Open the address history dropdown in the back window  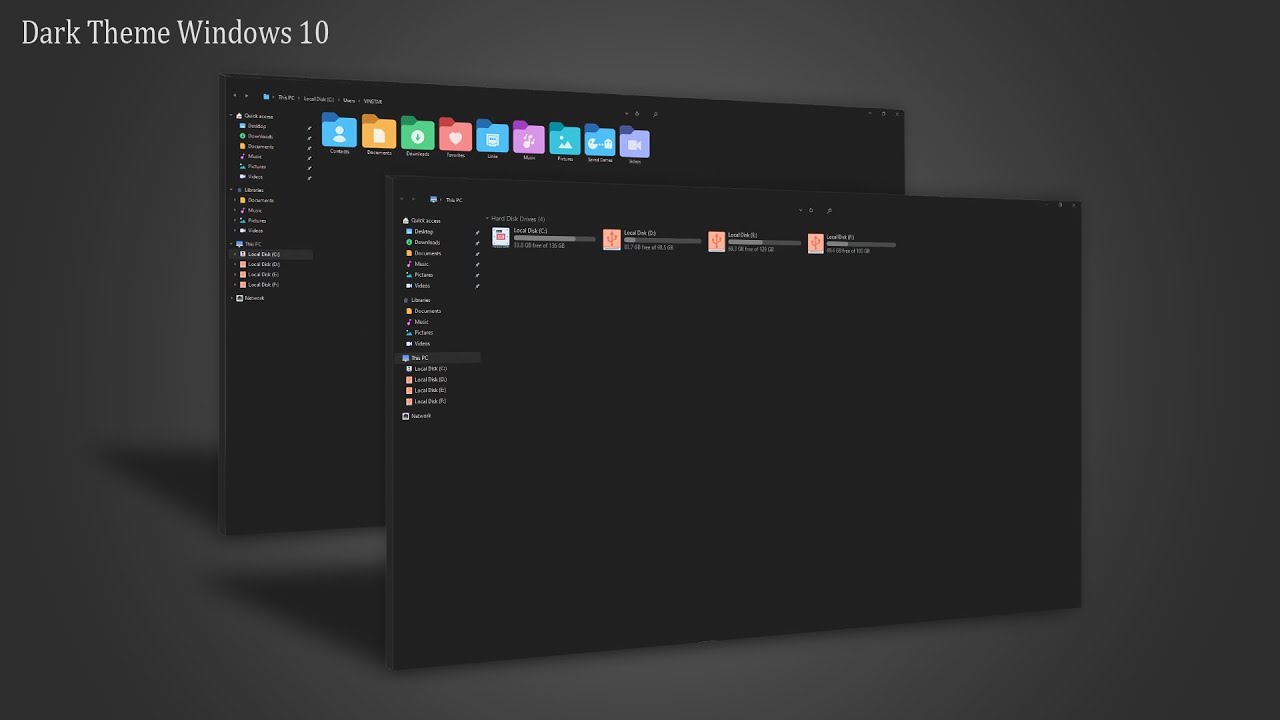(626, 113)
